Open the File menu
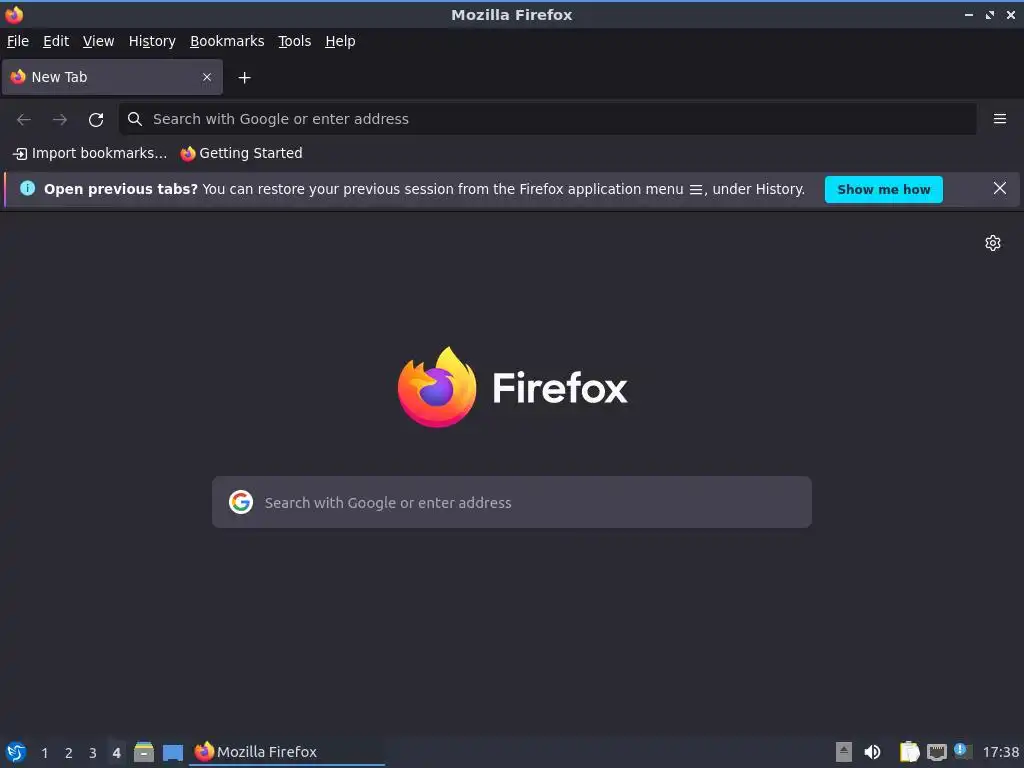1024x768 pixels. [18, 41]
